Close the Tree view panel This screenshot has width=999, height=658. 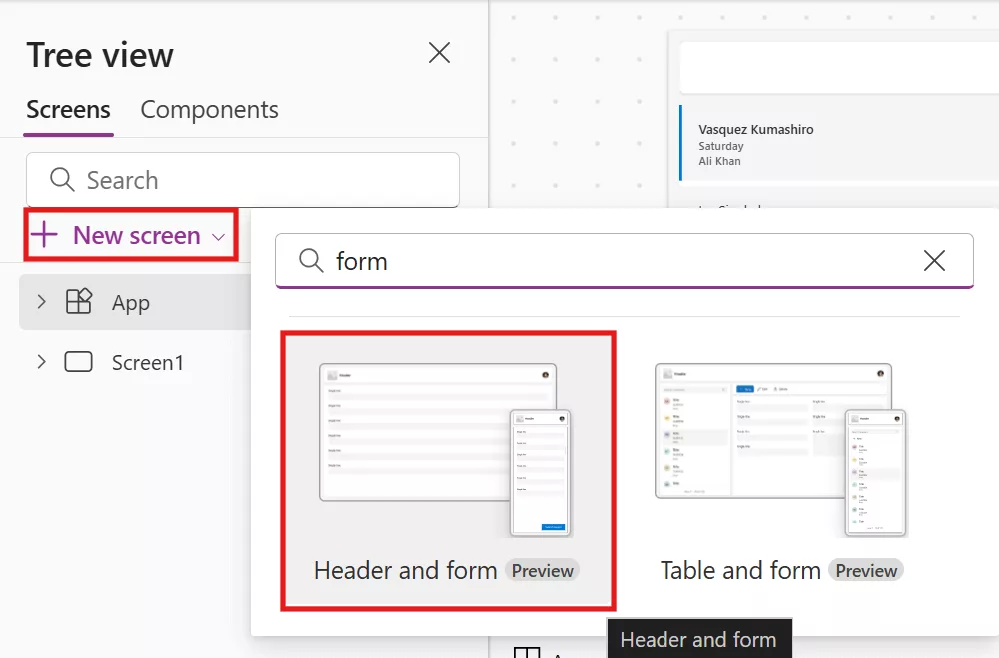point(439,53)
